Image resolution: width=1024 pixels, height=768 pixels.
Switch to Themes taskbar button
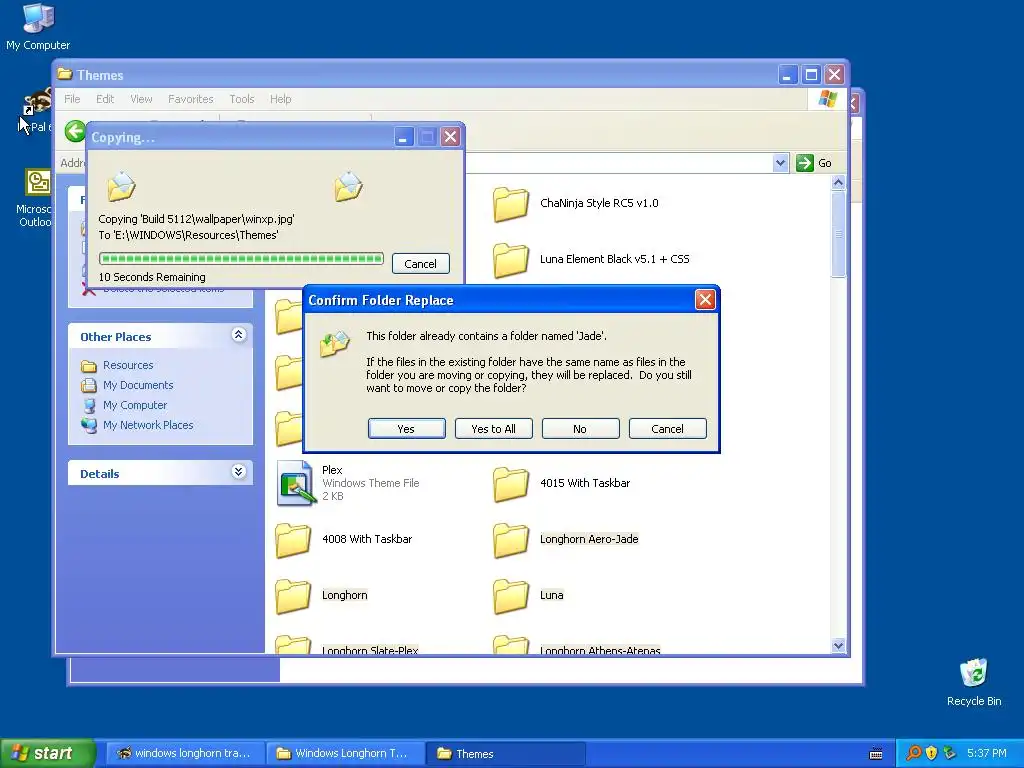coord(505,753)
